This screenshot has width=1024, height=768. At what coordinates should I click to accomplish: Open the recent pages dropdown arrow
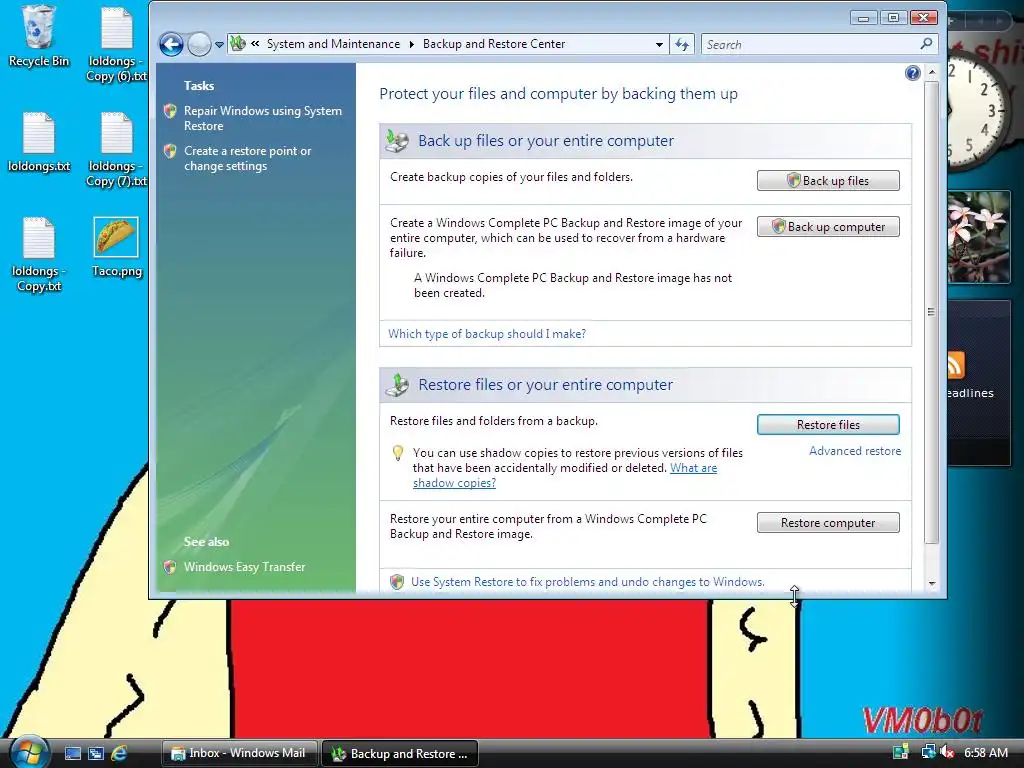point(219,45)
